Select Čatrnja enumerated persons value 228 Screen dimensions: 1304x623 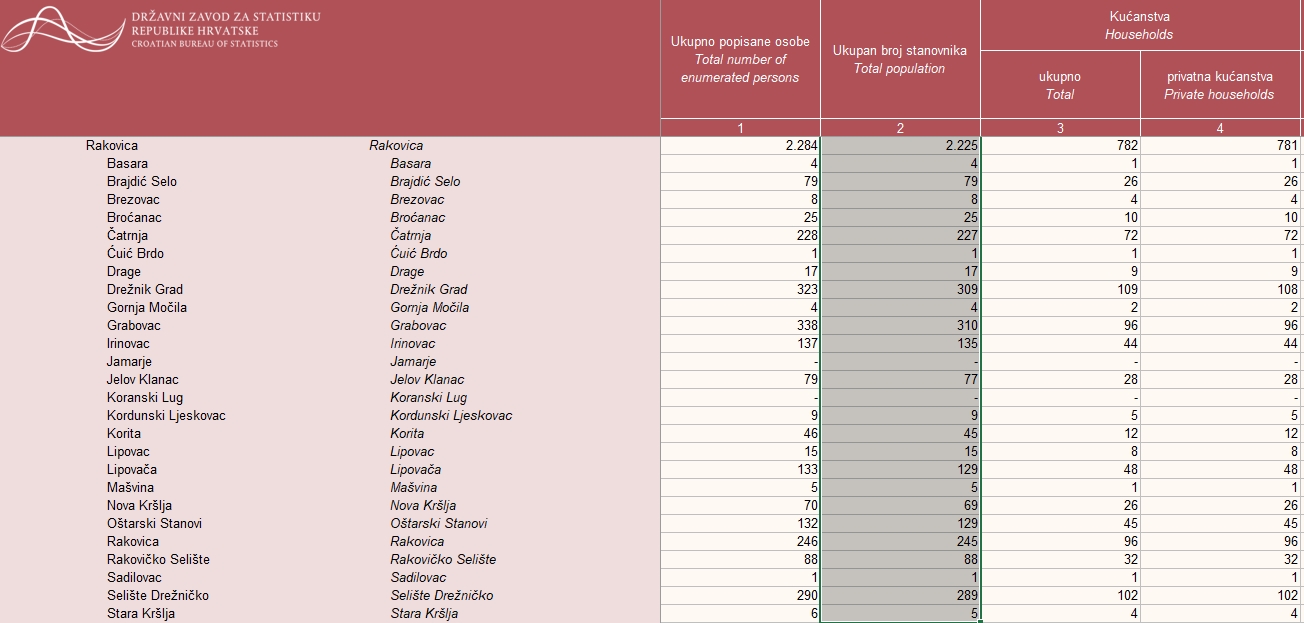click(x=740, y=236)
